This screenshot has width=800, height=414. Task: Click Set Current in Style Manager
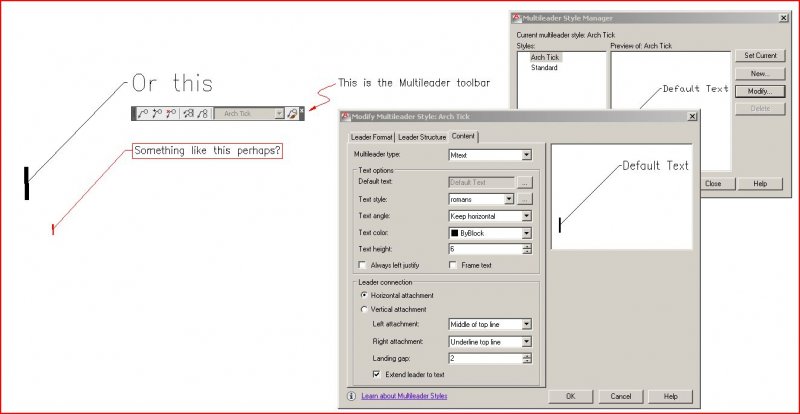pyautogui.click(x=760, y=56)
